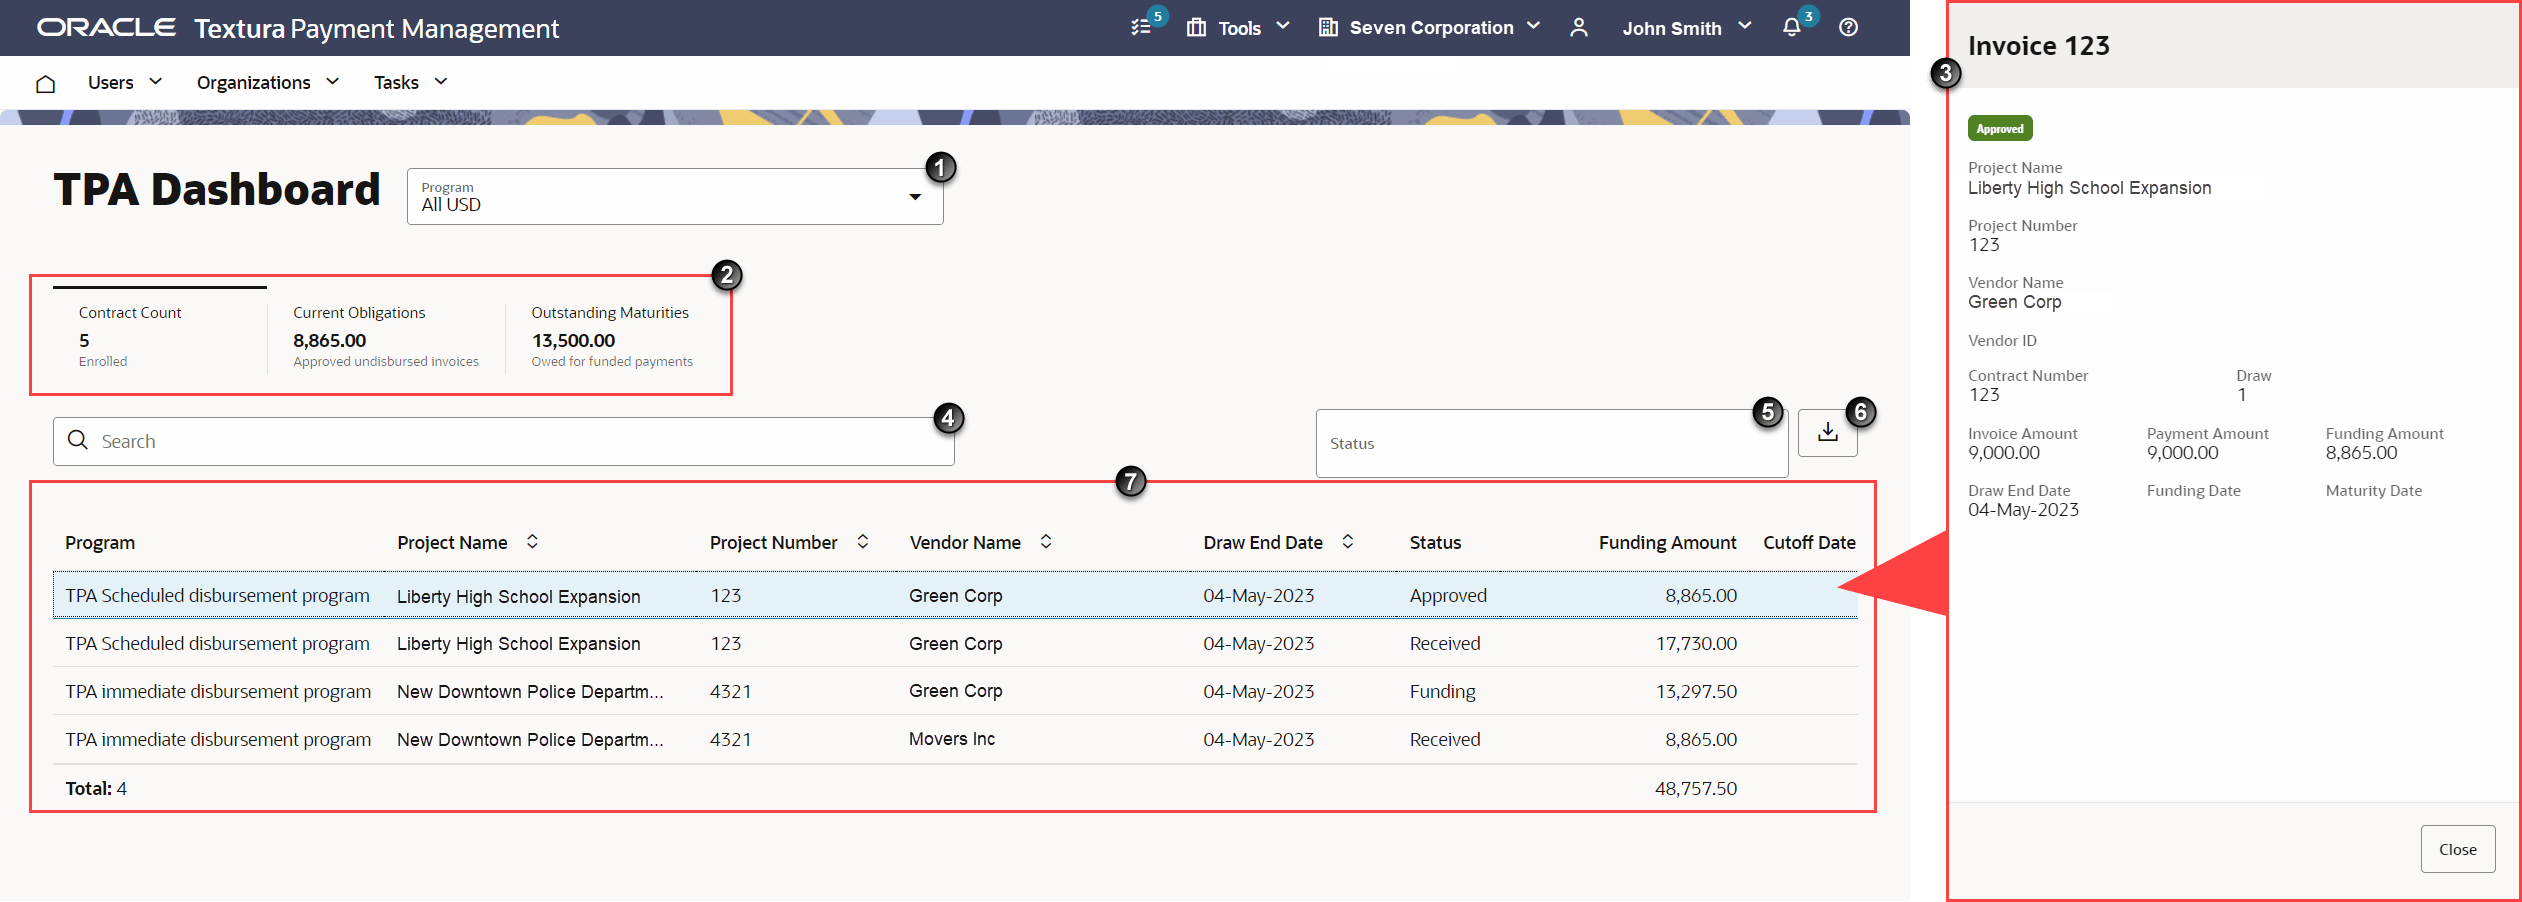Image resolution: width=2522 pixels, height=902 pixels.
Task: Sort by Project Name column
Action: [x=533, y=541]
